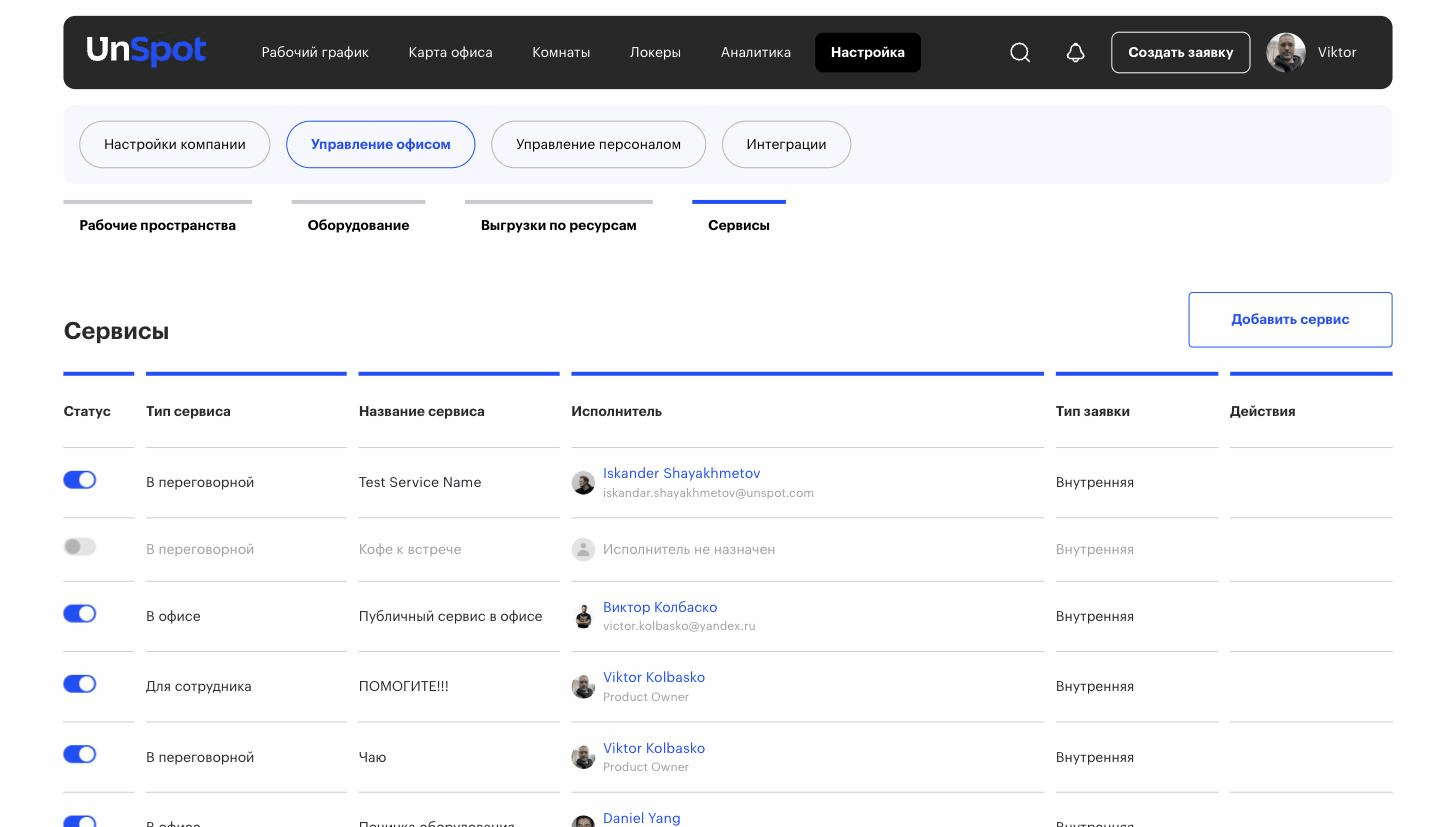
Task: Open Viktor's profile avatar
Action: coord(1286,52)
